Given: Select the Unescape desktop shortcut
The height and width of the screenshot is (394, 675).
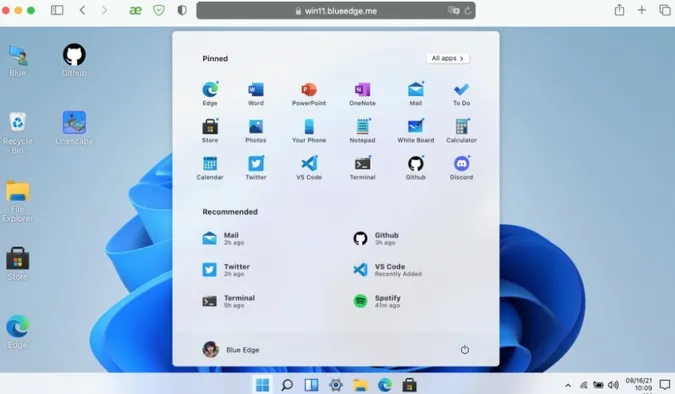Looking at the screenshot, I should (74, 128).
